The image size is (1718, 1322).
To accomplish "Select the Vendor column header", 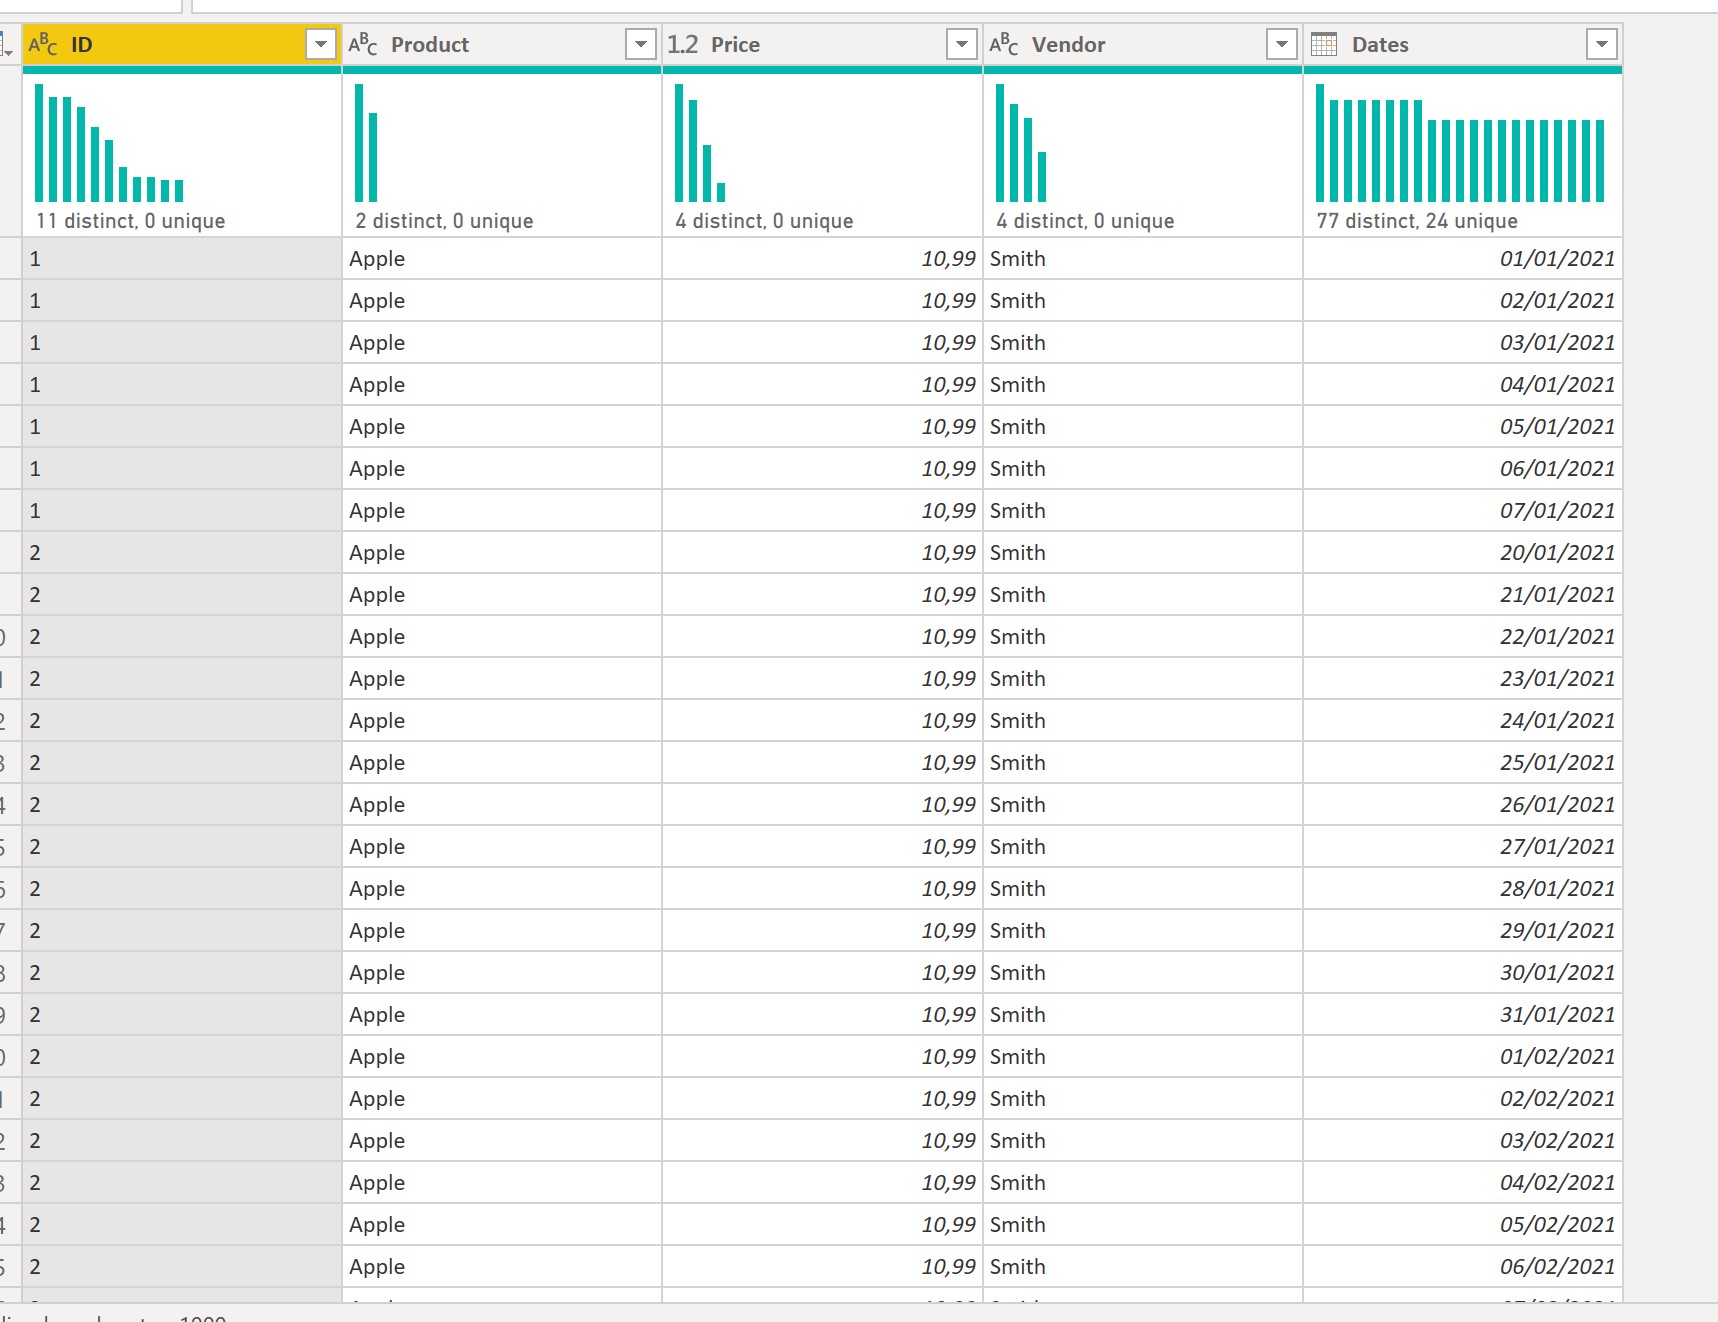I will click(x=1143, y=44).
